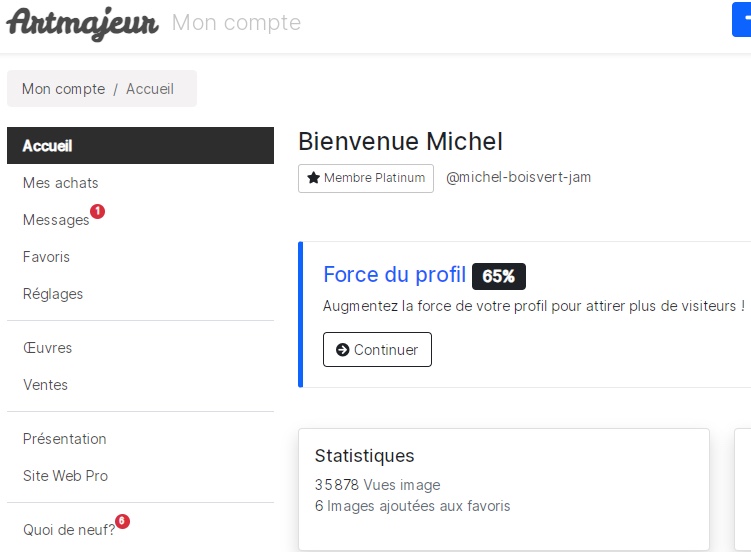Click the Force du profil heading link
751x552 pixels.
pos(395,275)
